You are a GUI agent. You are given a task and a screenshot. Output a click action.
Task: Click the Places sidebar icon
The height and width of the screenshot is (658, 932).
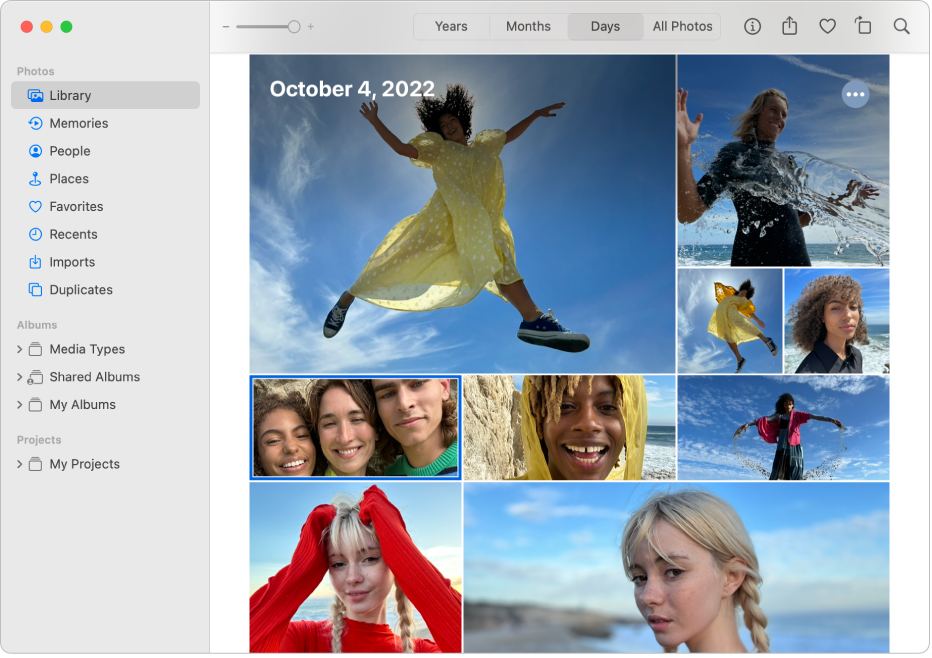click(36, 178)
